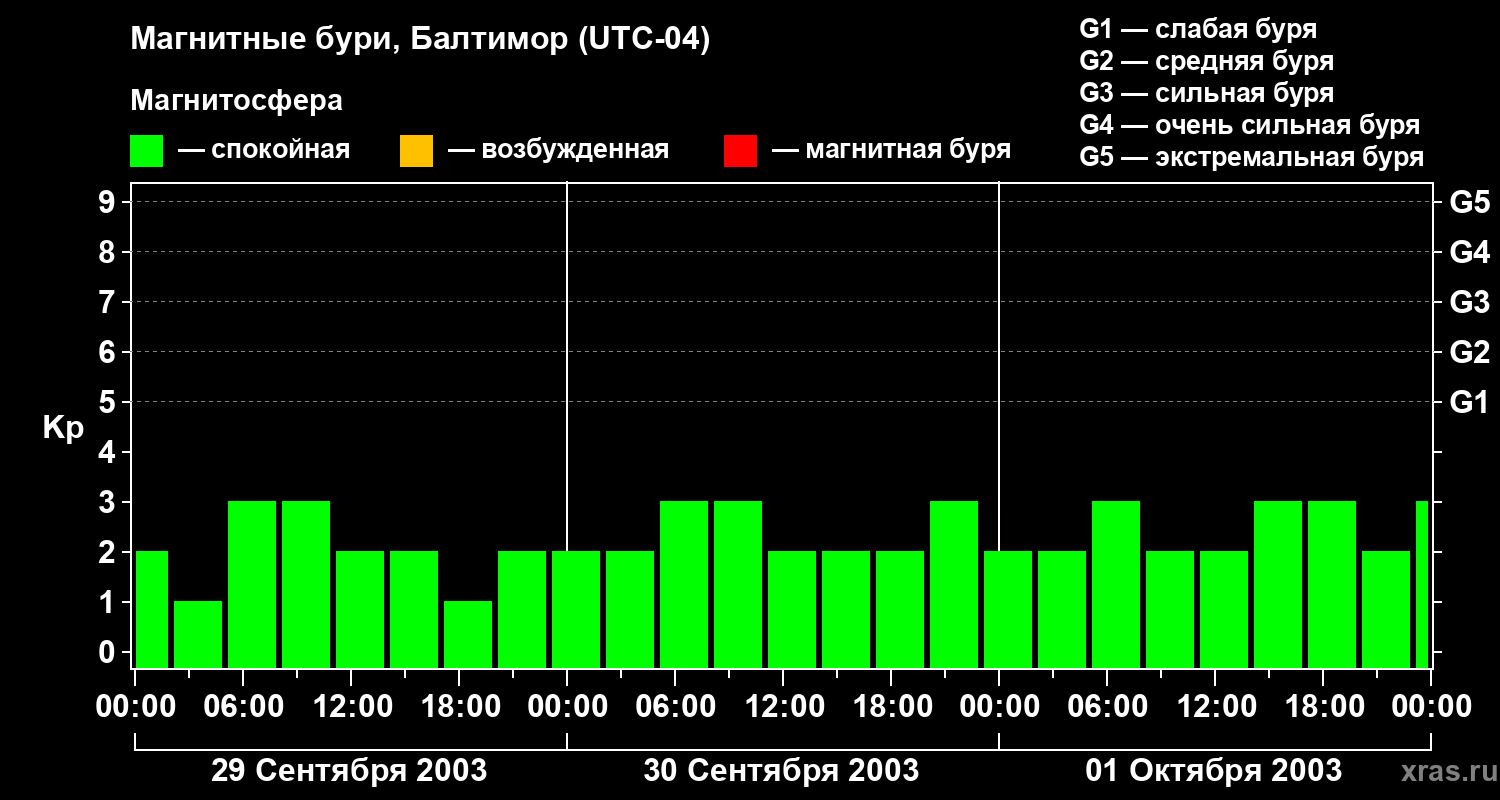Select the 'G5 — экстремальная буря' description
This screenshot has width=1500, height=800.
[x=1252, y=157]
